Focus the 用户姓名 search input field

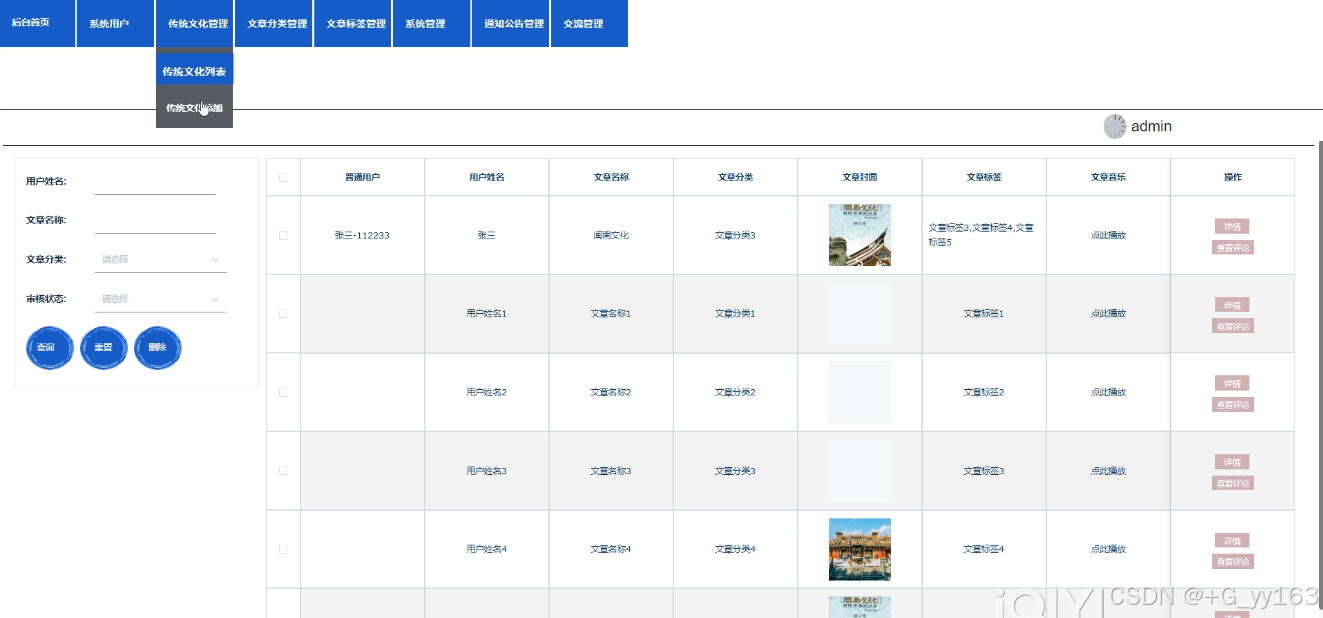click(x=155, y=182)
